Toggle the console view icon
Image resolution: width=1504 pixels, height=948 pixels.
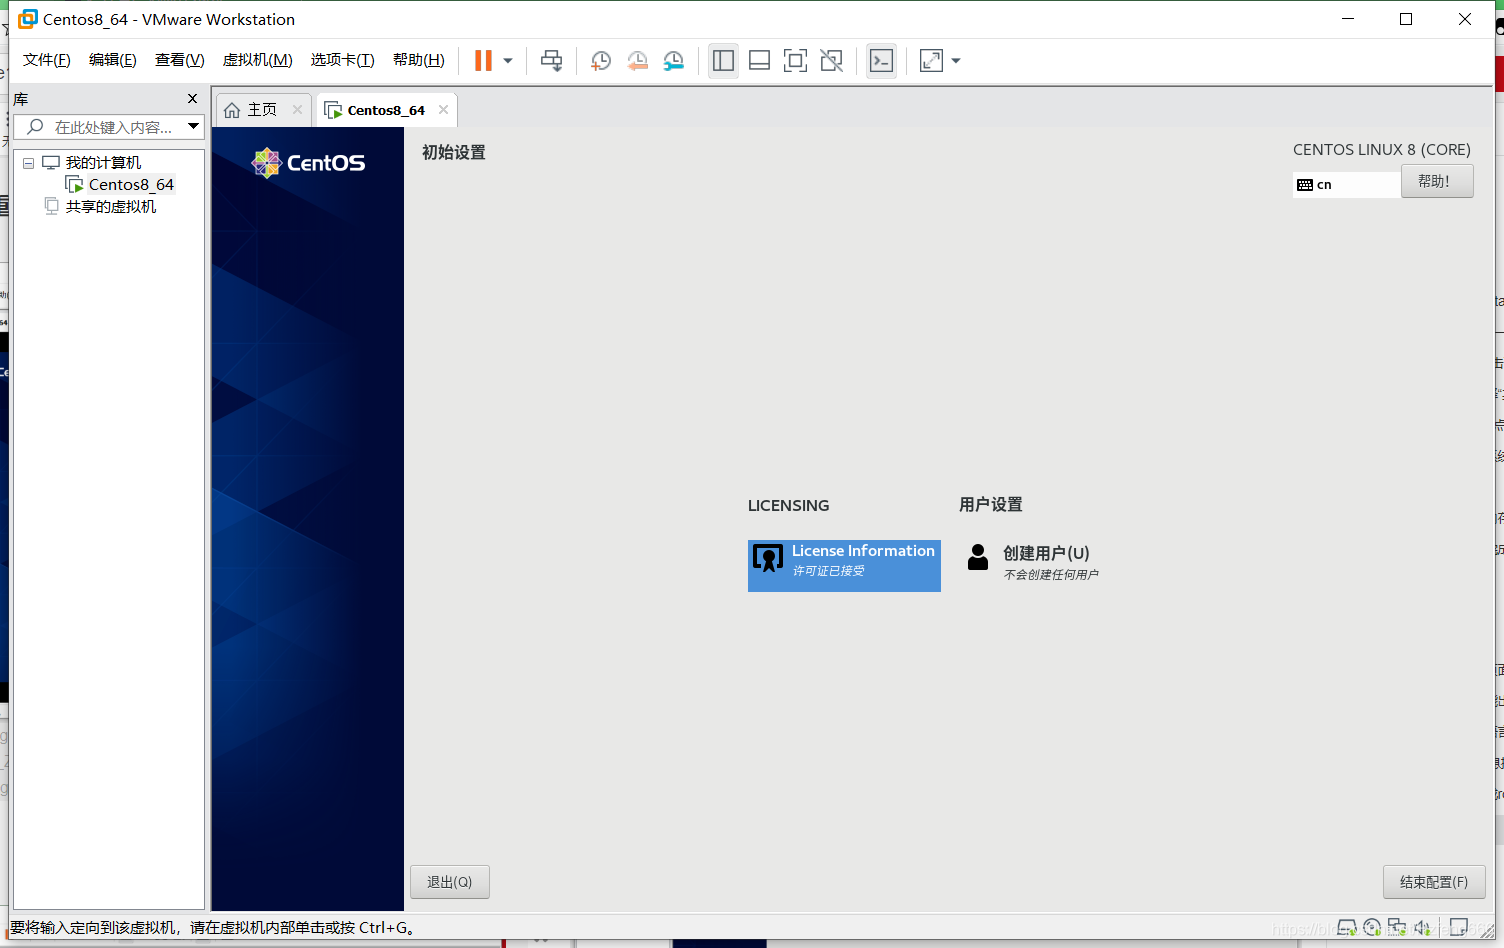[x=881, y=61]
